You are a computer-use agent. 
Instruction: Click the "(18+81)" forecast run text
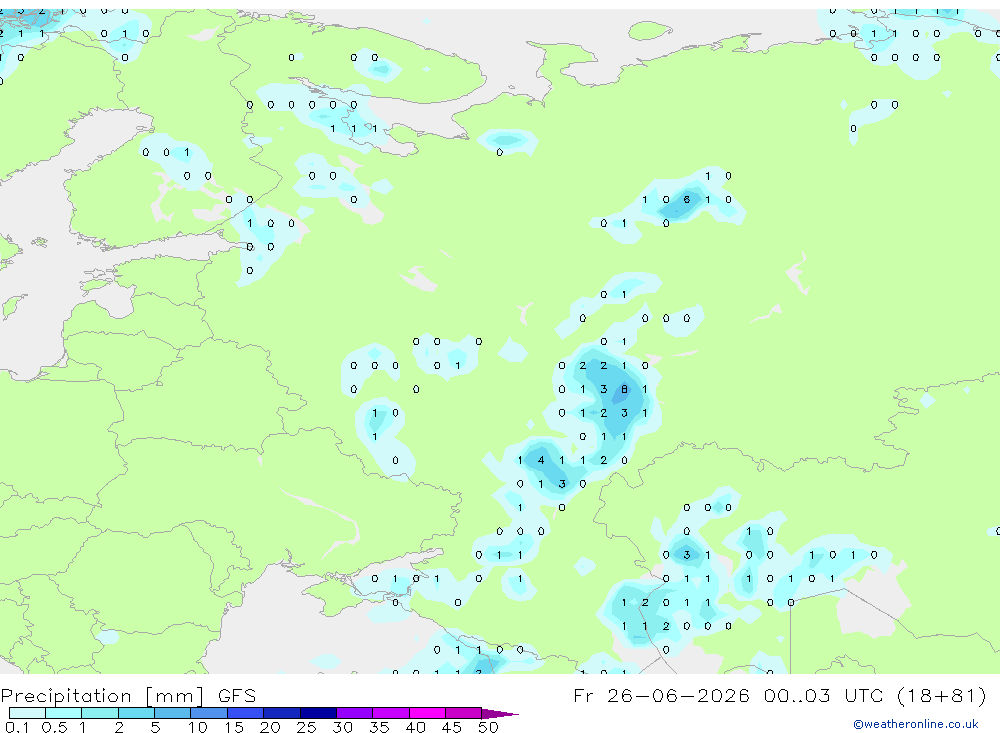pyautogui.click(x=941, y=695)
